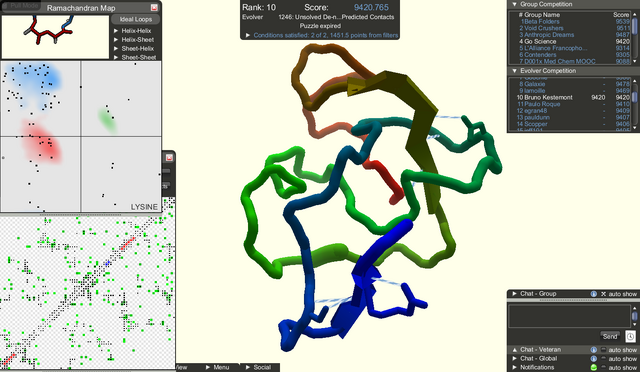Click the Group Competition scrollbar thumb
Viewport: 640px width, 372px height.
634,26
